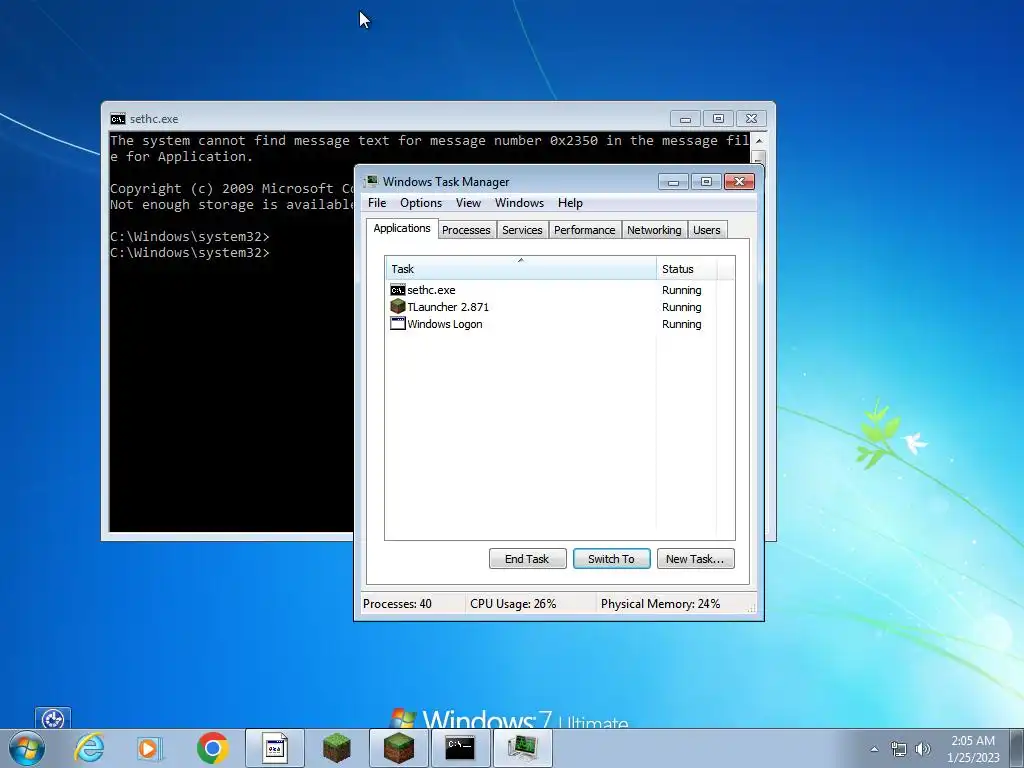Open the Help menu in Task Manager
The width and height of the screenshot is (1024, 768).
coord(570,203)
